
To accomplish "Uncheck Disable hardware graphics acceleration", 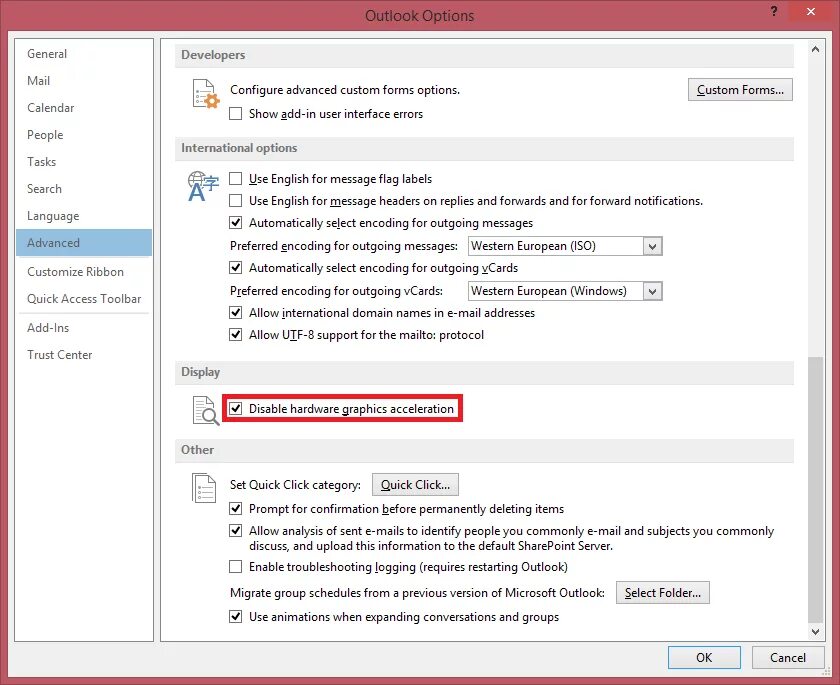I will click(235, 409).
